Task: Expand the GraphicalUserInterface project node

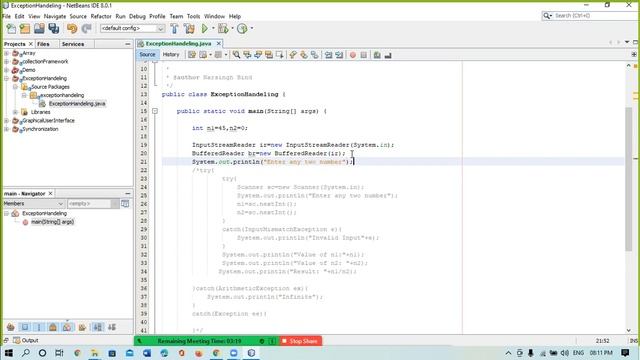Action: point(7,120)
